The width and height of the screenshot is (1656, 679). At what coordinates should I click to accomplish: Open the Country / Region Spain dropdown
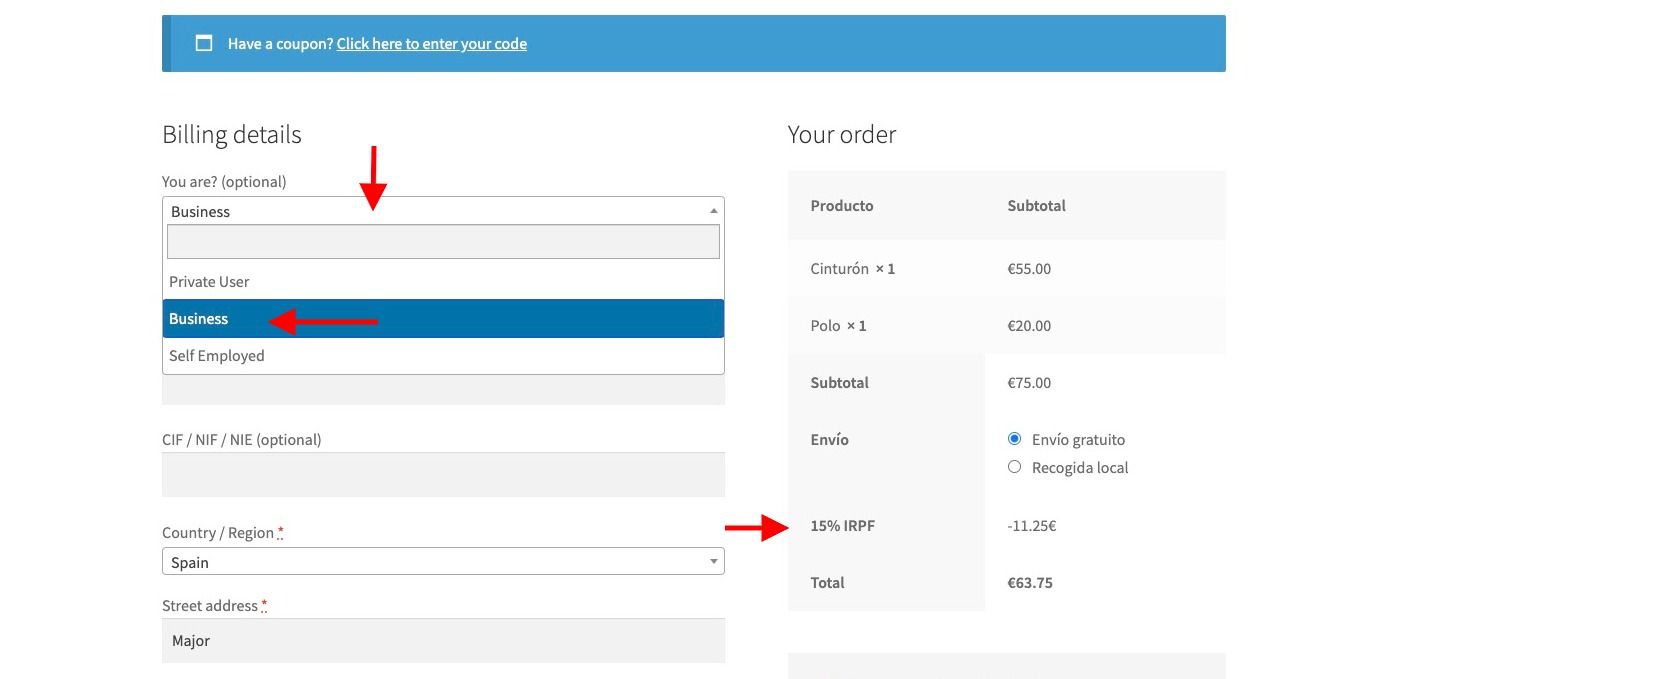(x=443, y=562)
